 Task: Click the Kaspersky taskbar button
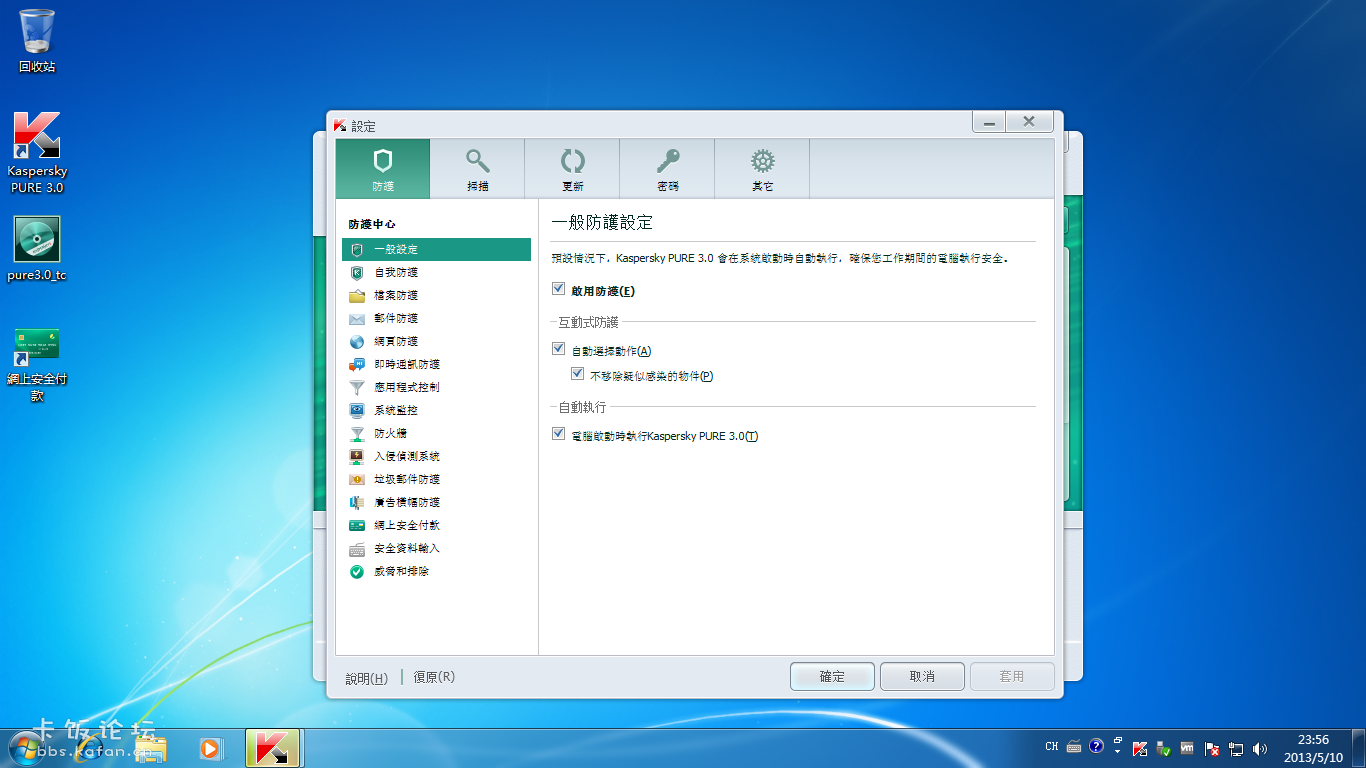[272, 748]
